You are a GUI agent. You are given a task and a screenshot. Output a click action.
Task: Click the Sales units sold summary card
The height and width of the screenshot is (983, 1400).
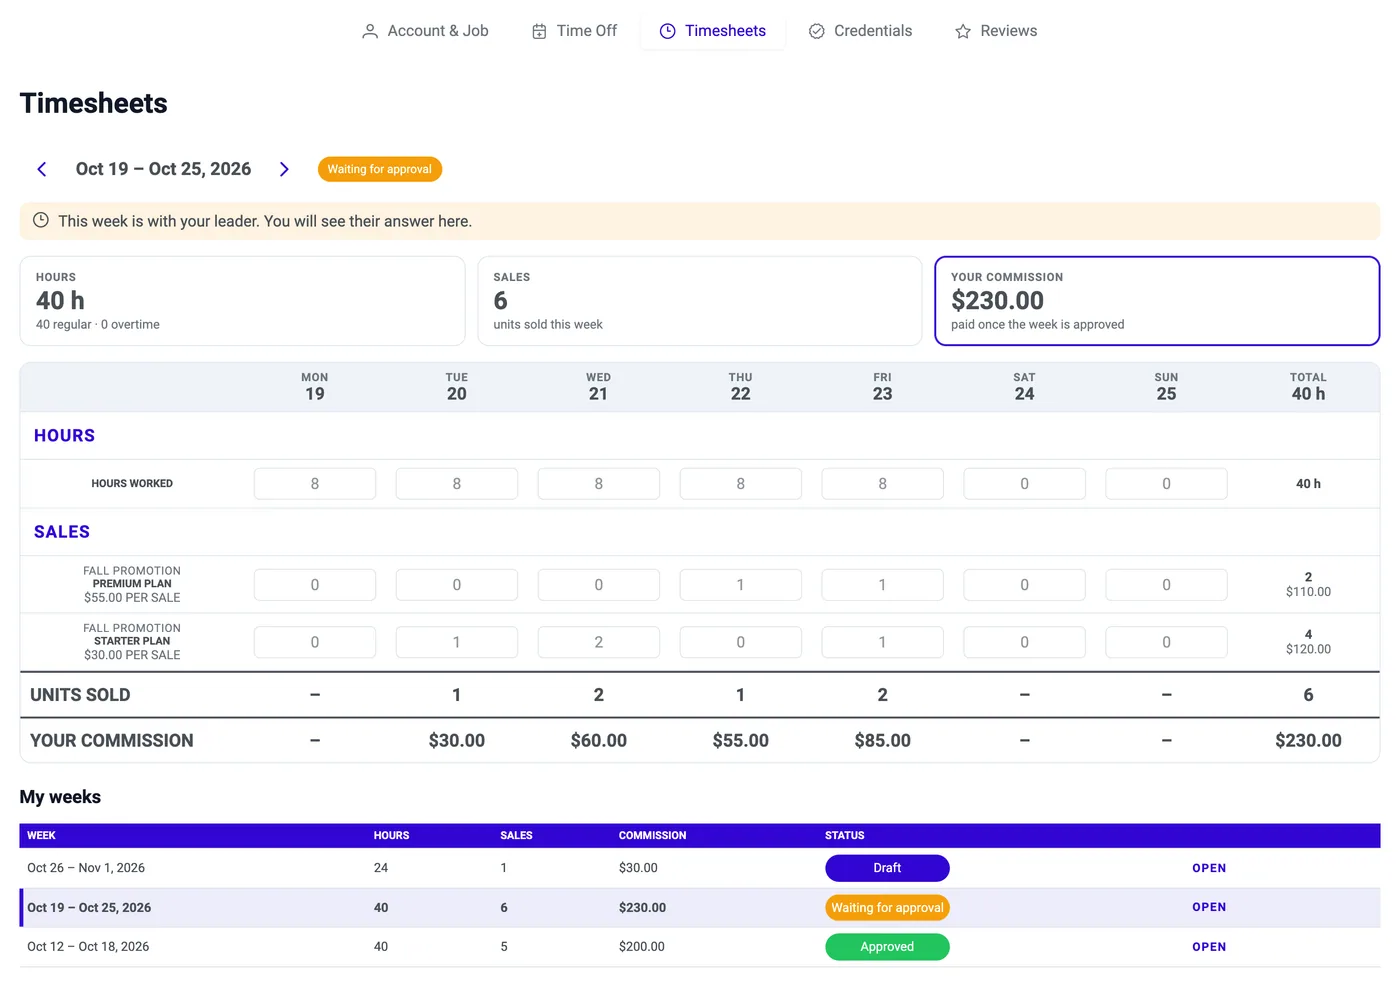(x=700, y=301)
